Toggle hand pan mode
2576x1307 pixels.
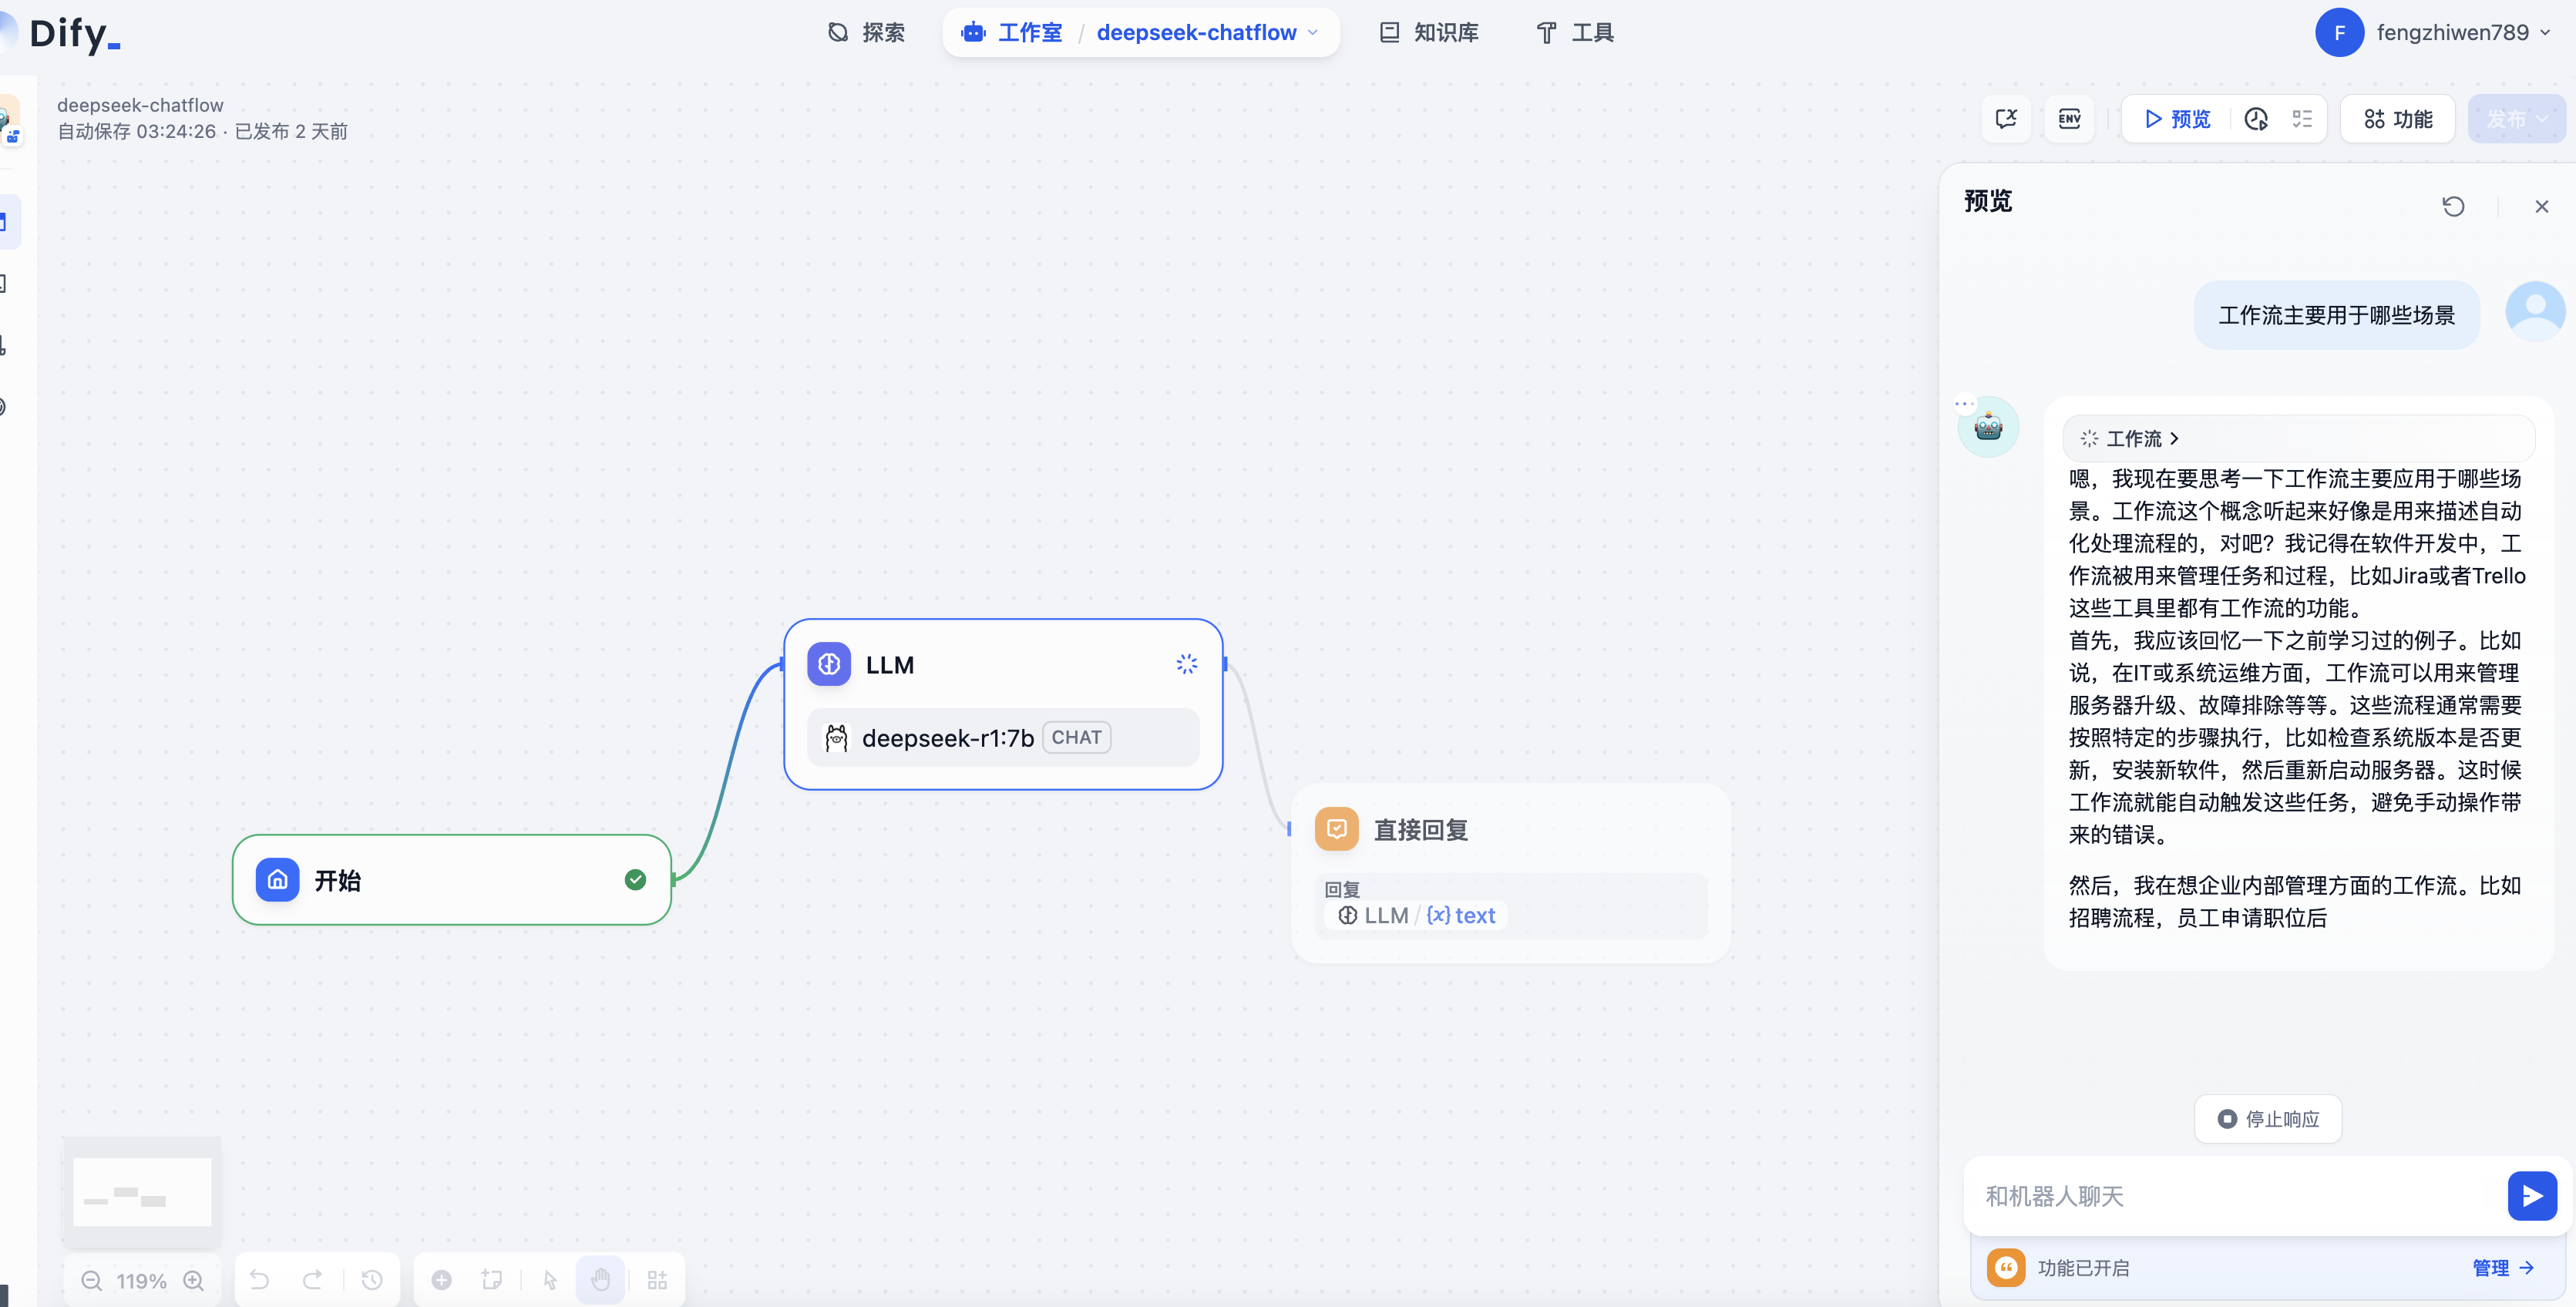tap(600, 1280)
